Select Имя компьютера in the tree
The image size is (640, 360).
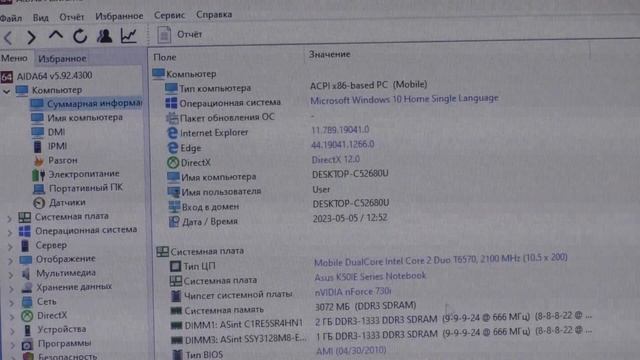77,118
